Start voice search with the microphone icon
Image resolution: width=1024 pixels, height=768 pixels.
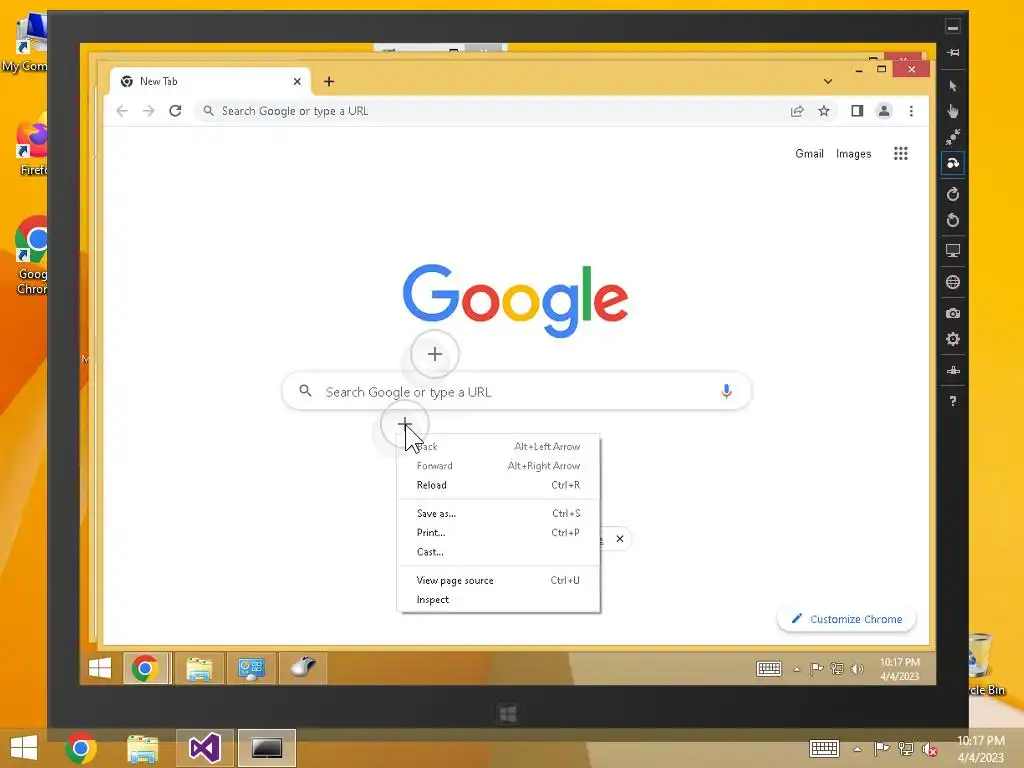click(x=726, y=391)
